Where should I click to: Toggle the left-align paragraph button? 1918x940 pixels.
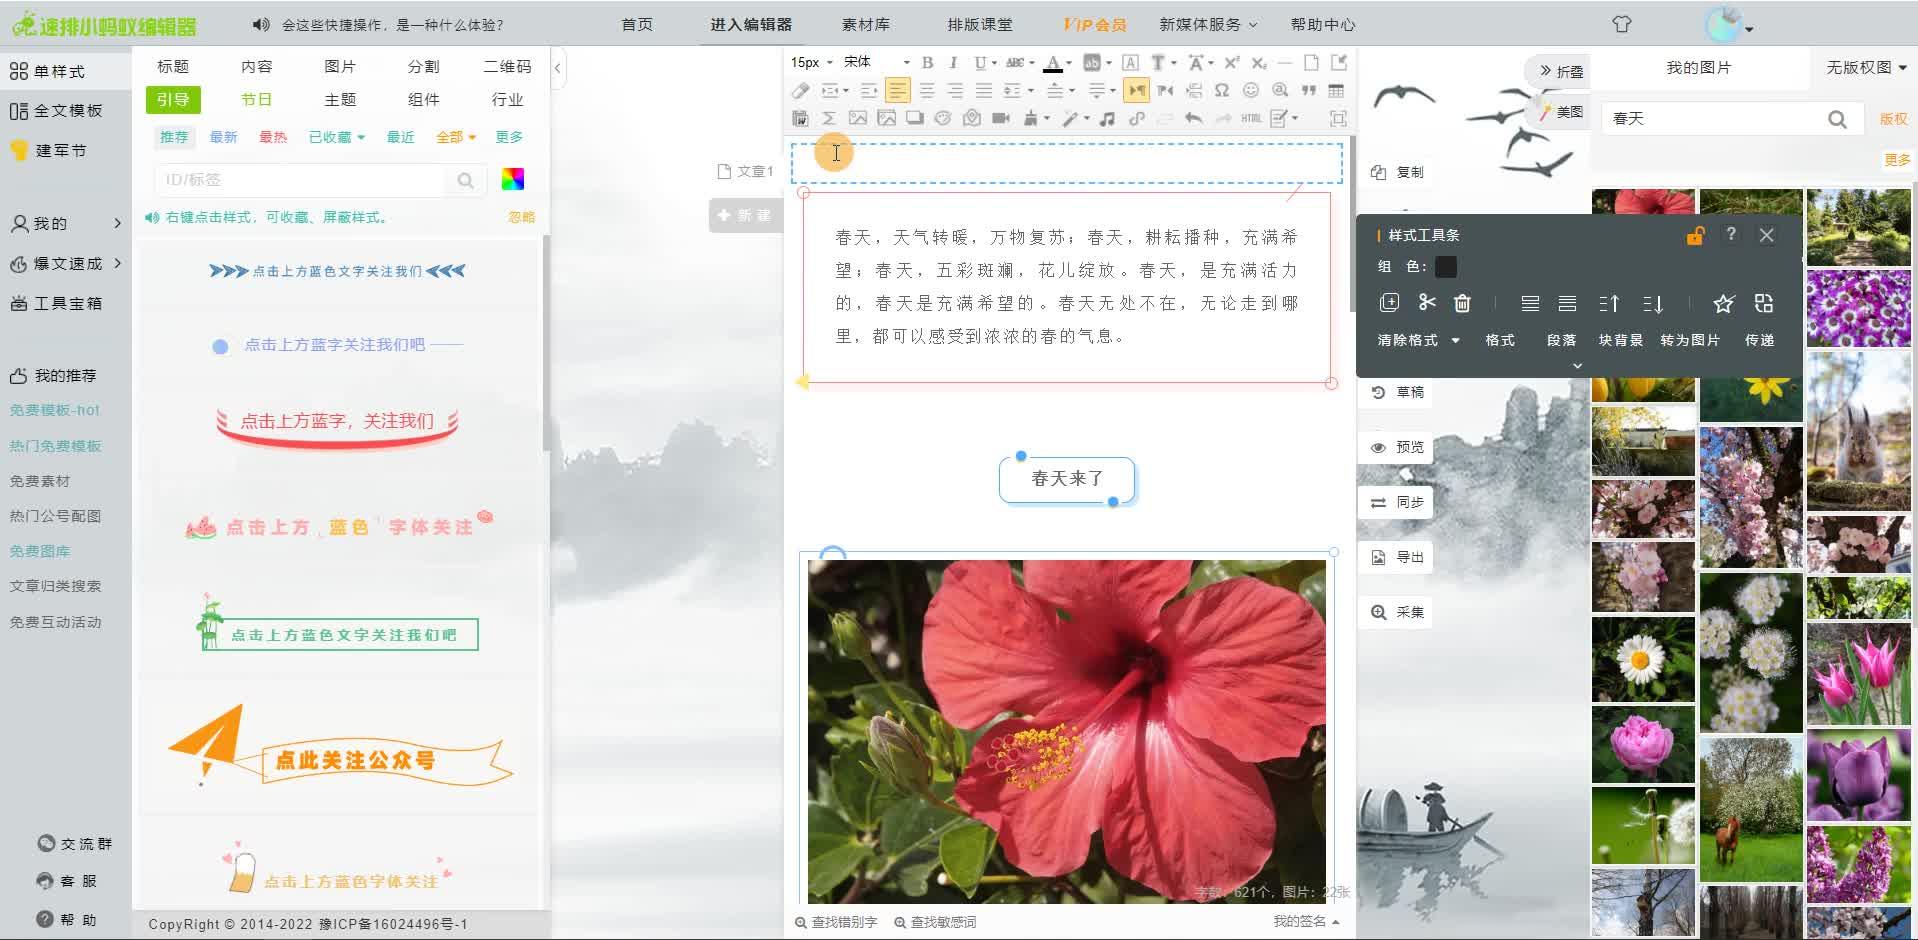(897, 91)
